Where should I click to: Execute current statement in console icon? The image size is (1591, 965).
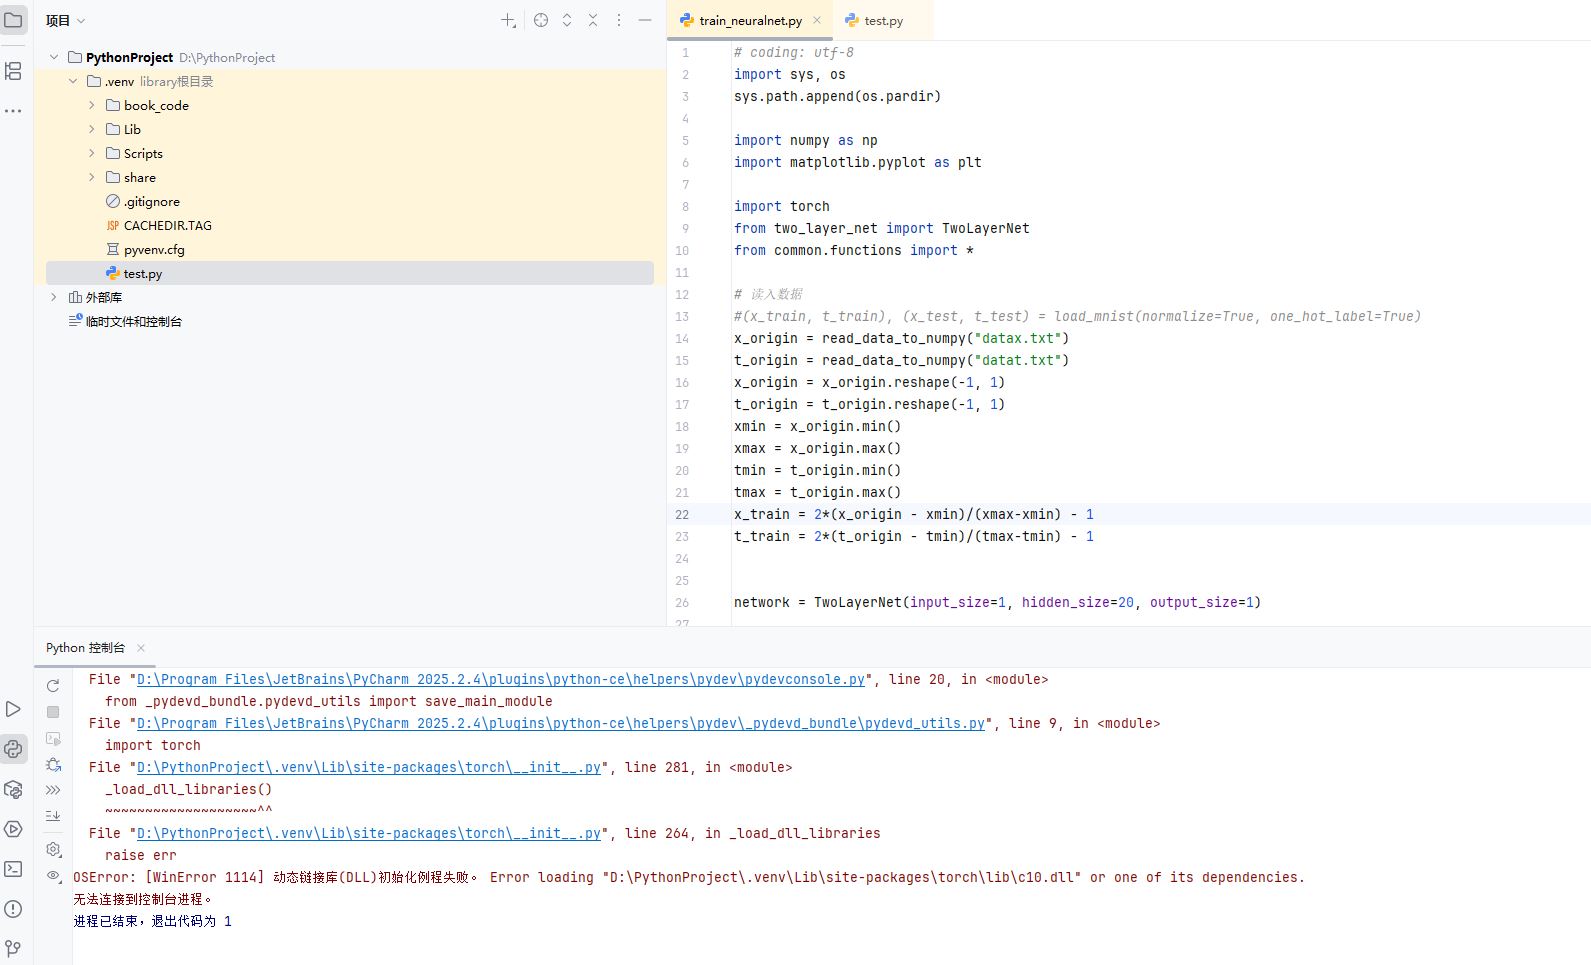(53, 738)
